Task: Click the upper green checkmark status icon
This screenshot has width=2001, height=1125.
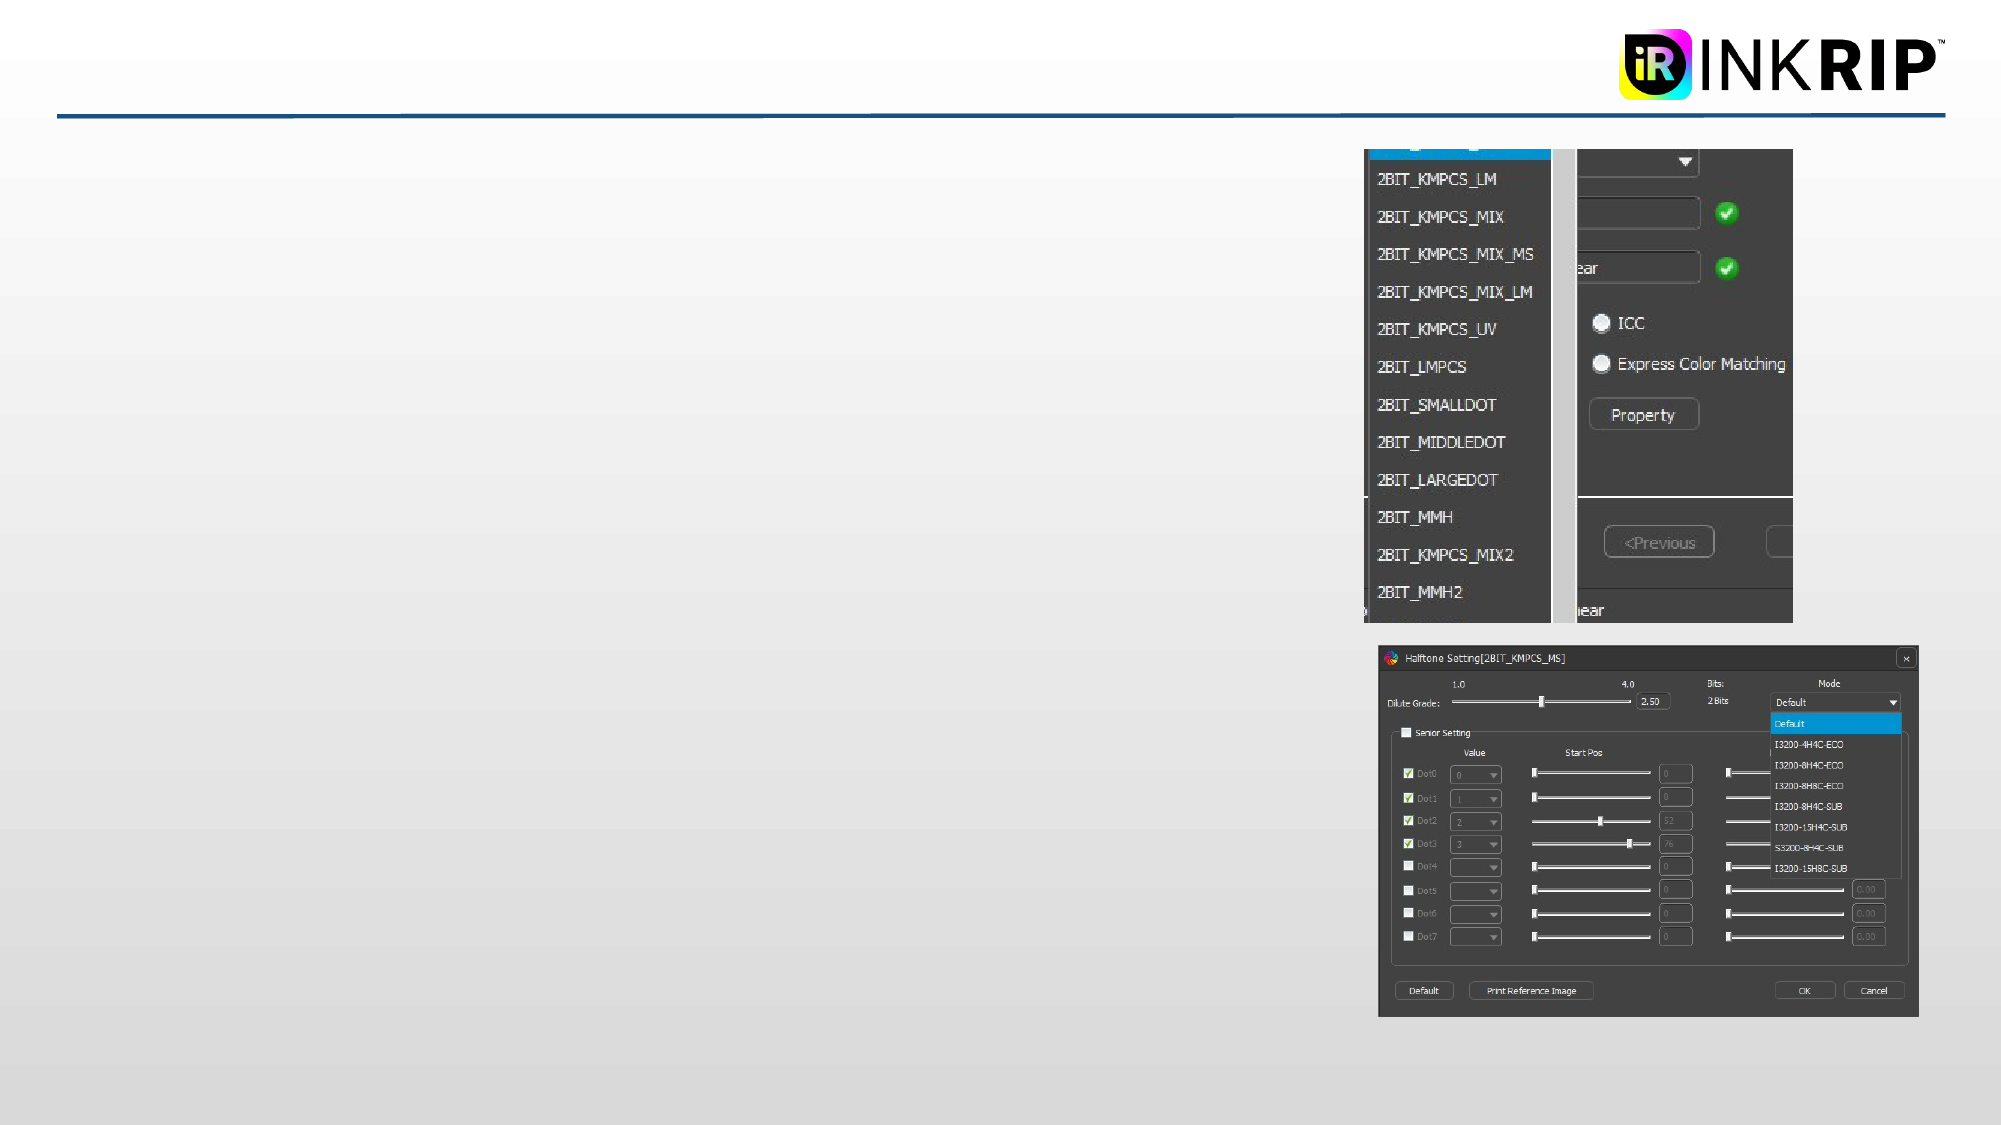Action: tap(1726, 213)
